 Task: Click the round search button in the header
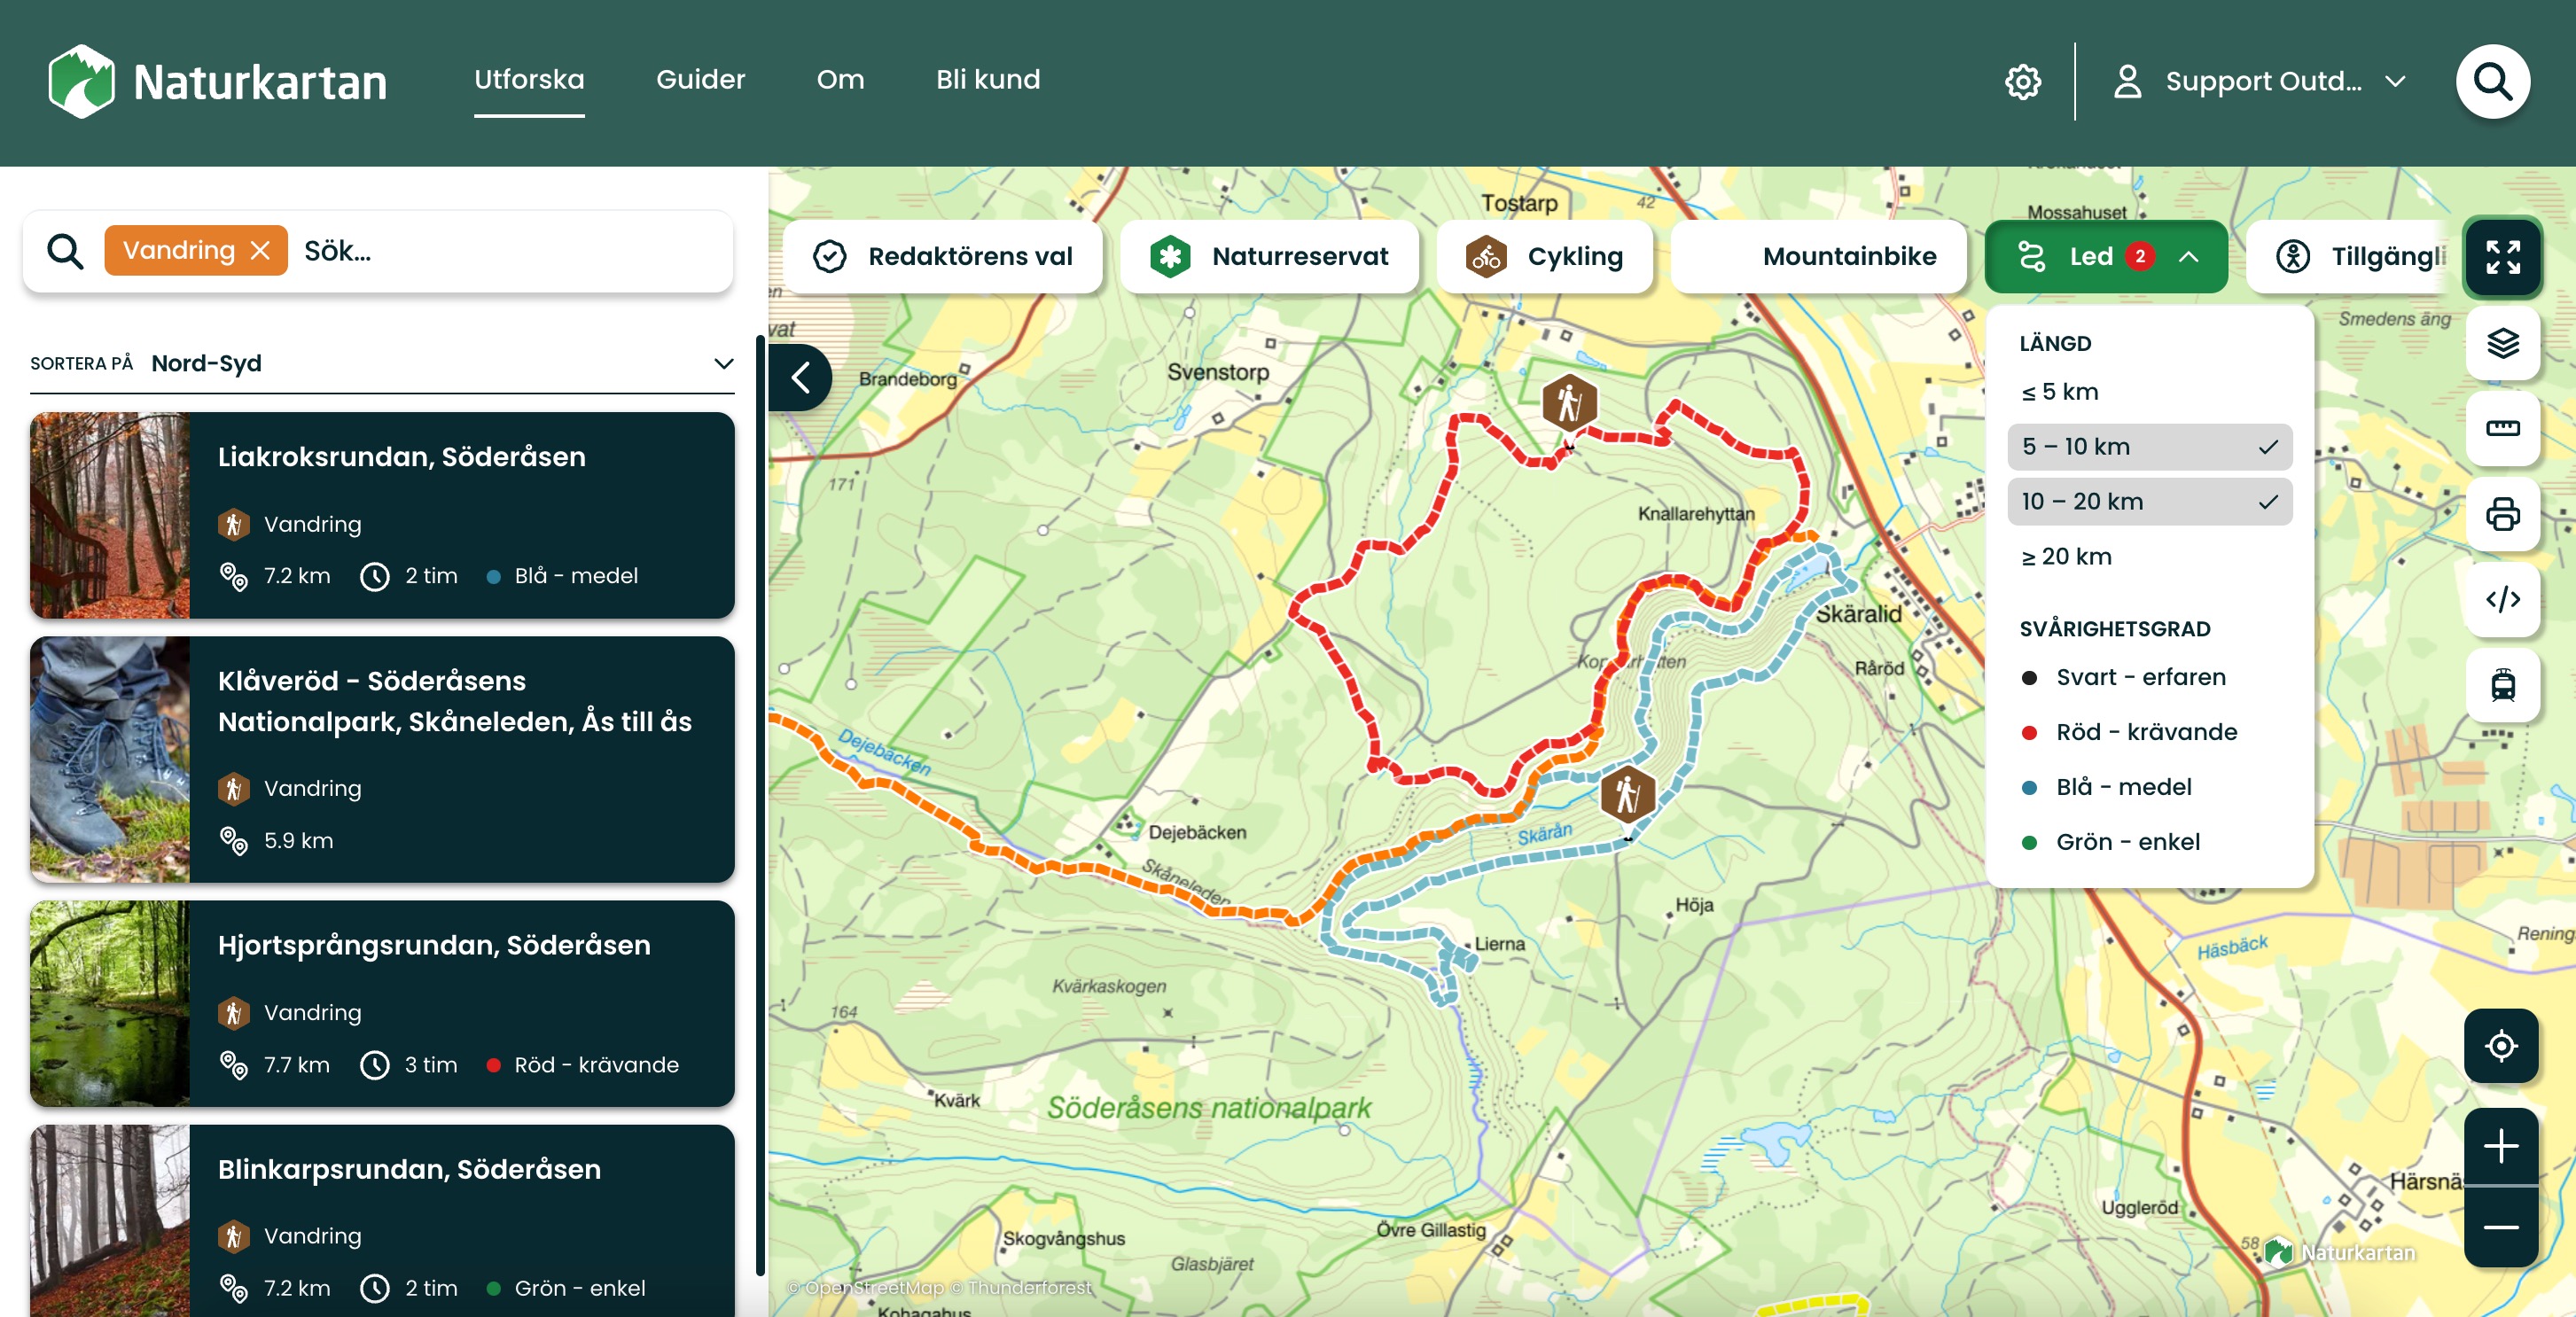pos(2492,81)
